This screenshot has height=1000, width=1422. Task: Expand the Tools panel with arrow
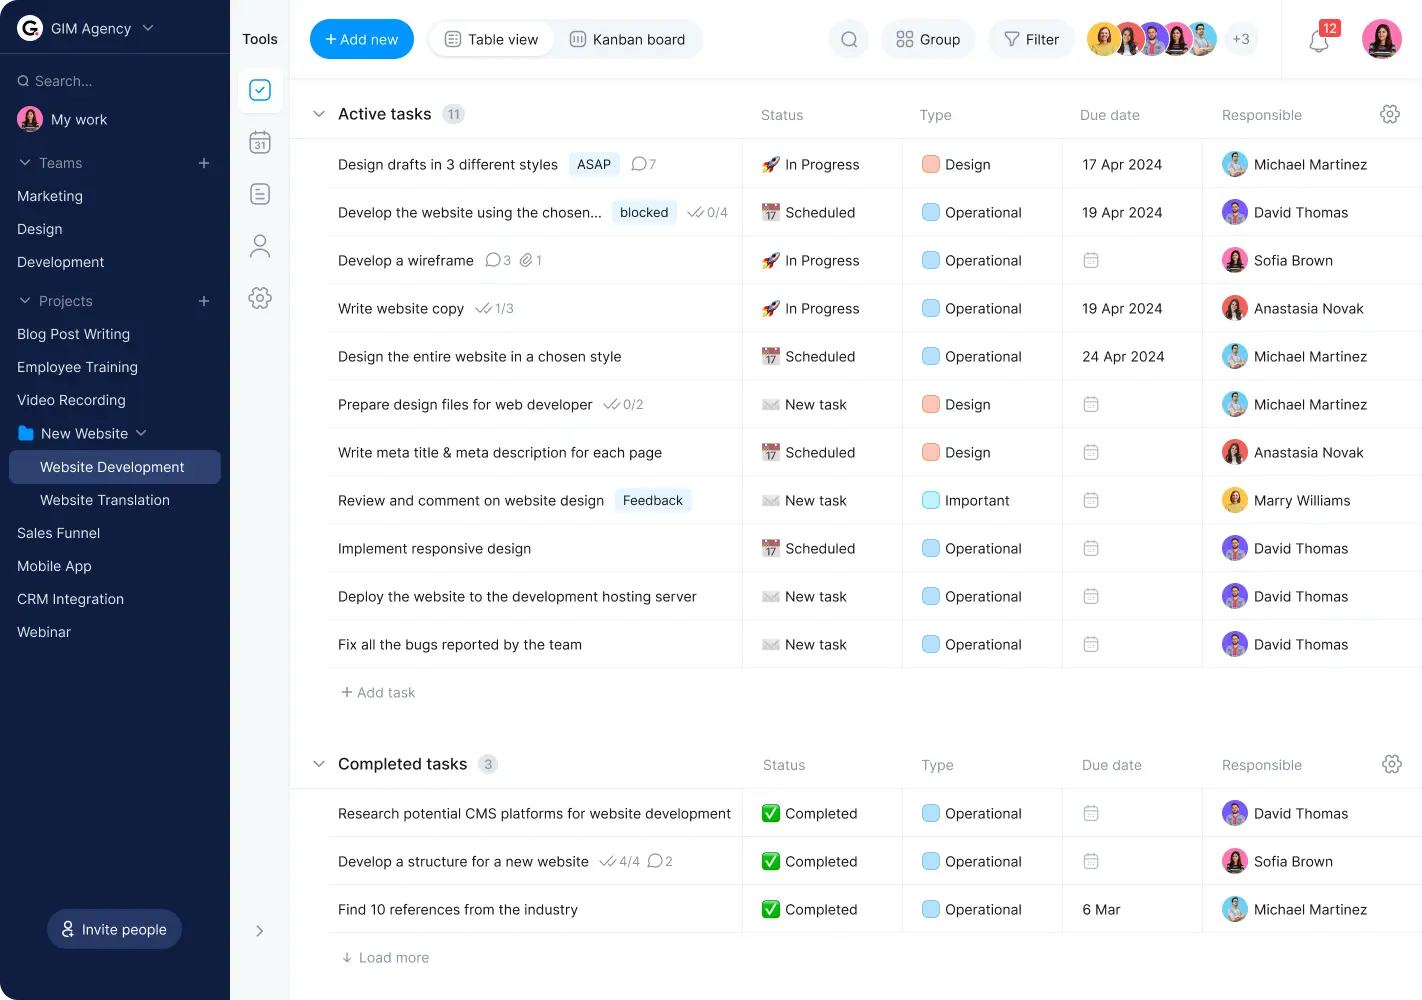(x=260, y=931)
